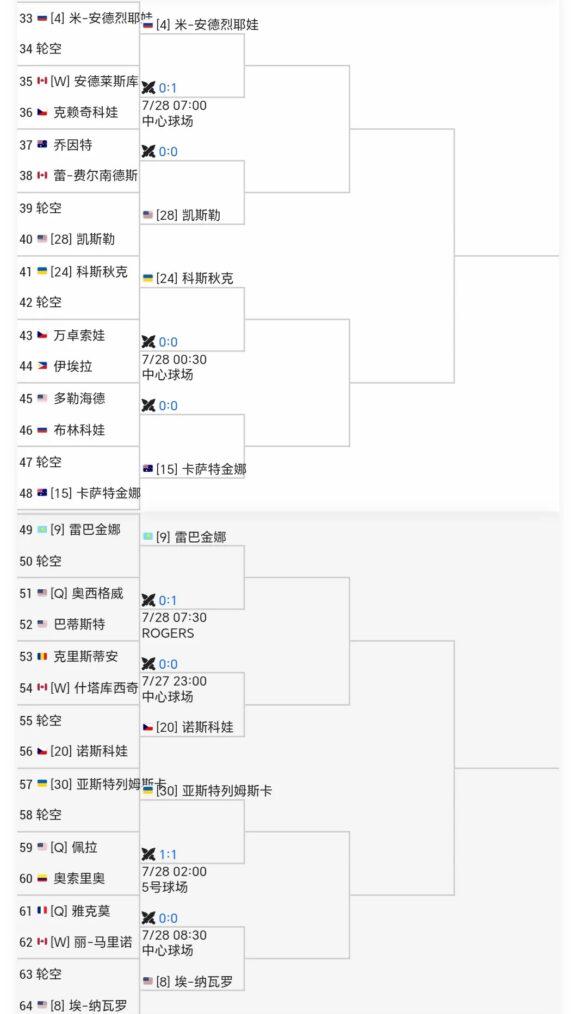Select 奥索里奥 at draw position 60
The image size is (576, 1014).
coord(78,878)
